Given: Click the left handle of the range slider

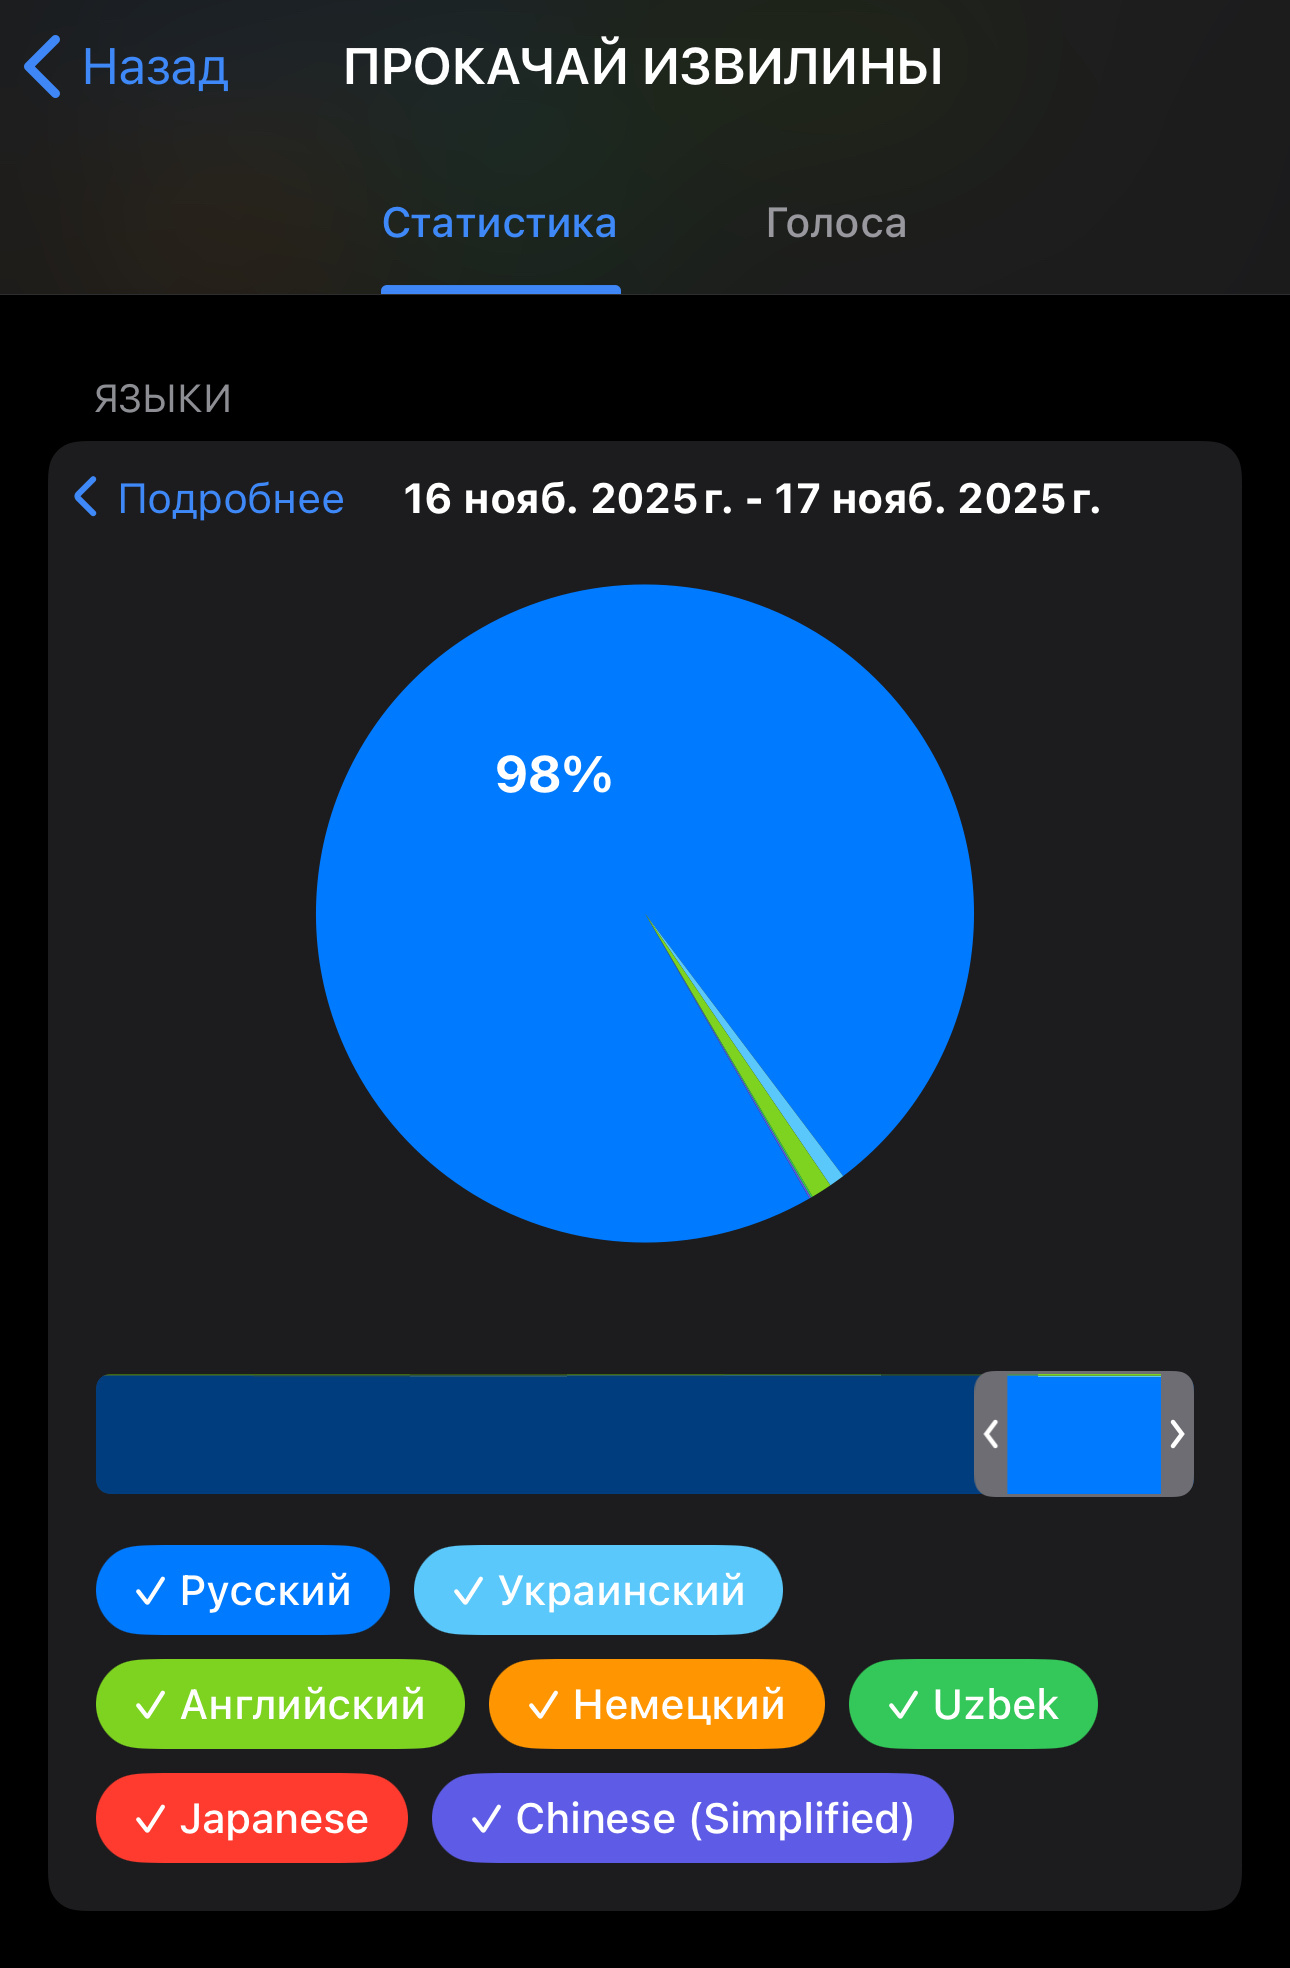Looking at the screenshot, I should point(991,1434).
